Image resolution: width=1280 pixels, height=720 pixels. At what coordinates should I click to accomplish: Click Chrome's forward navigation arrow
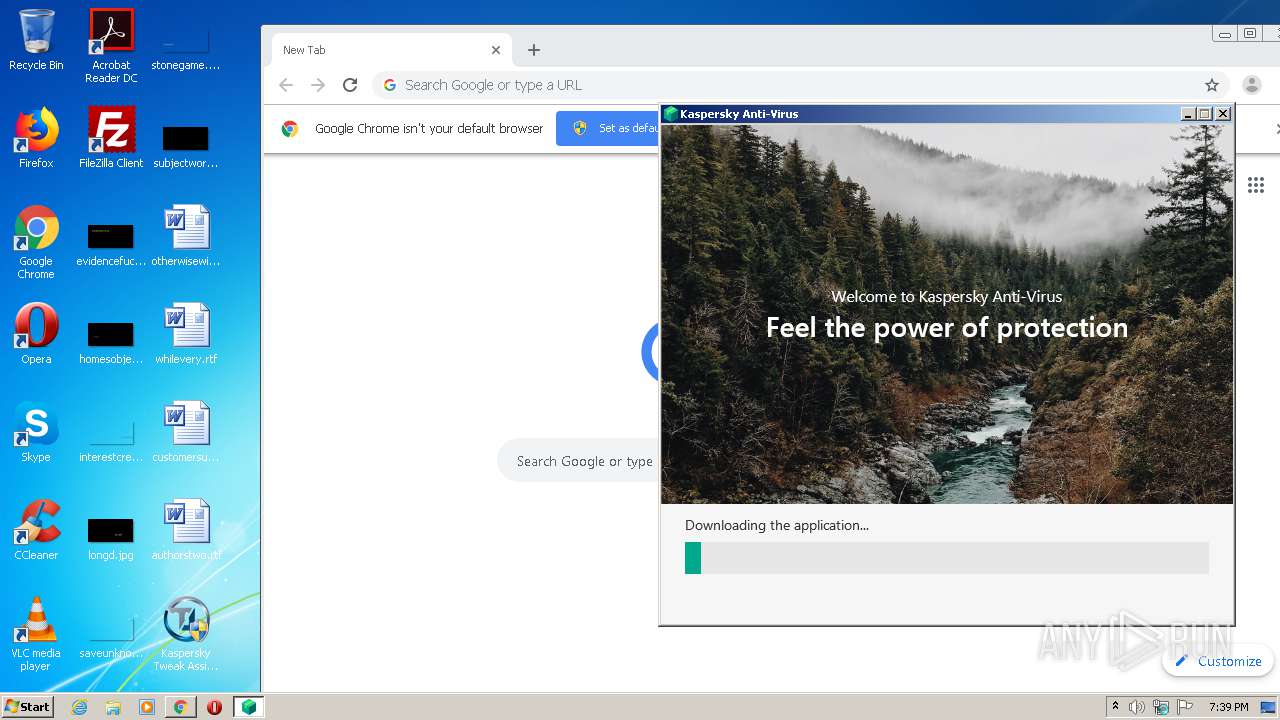coord(318,85)
